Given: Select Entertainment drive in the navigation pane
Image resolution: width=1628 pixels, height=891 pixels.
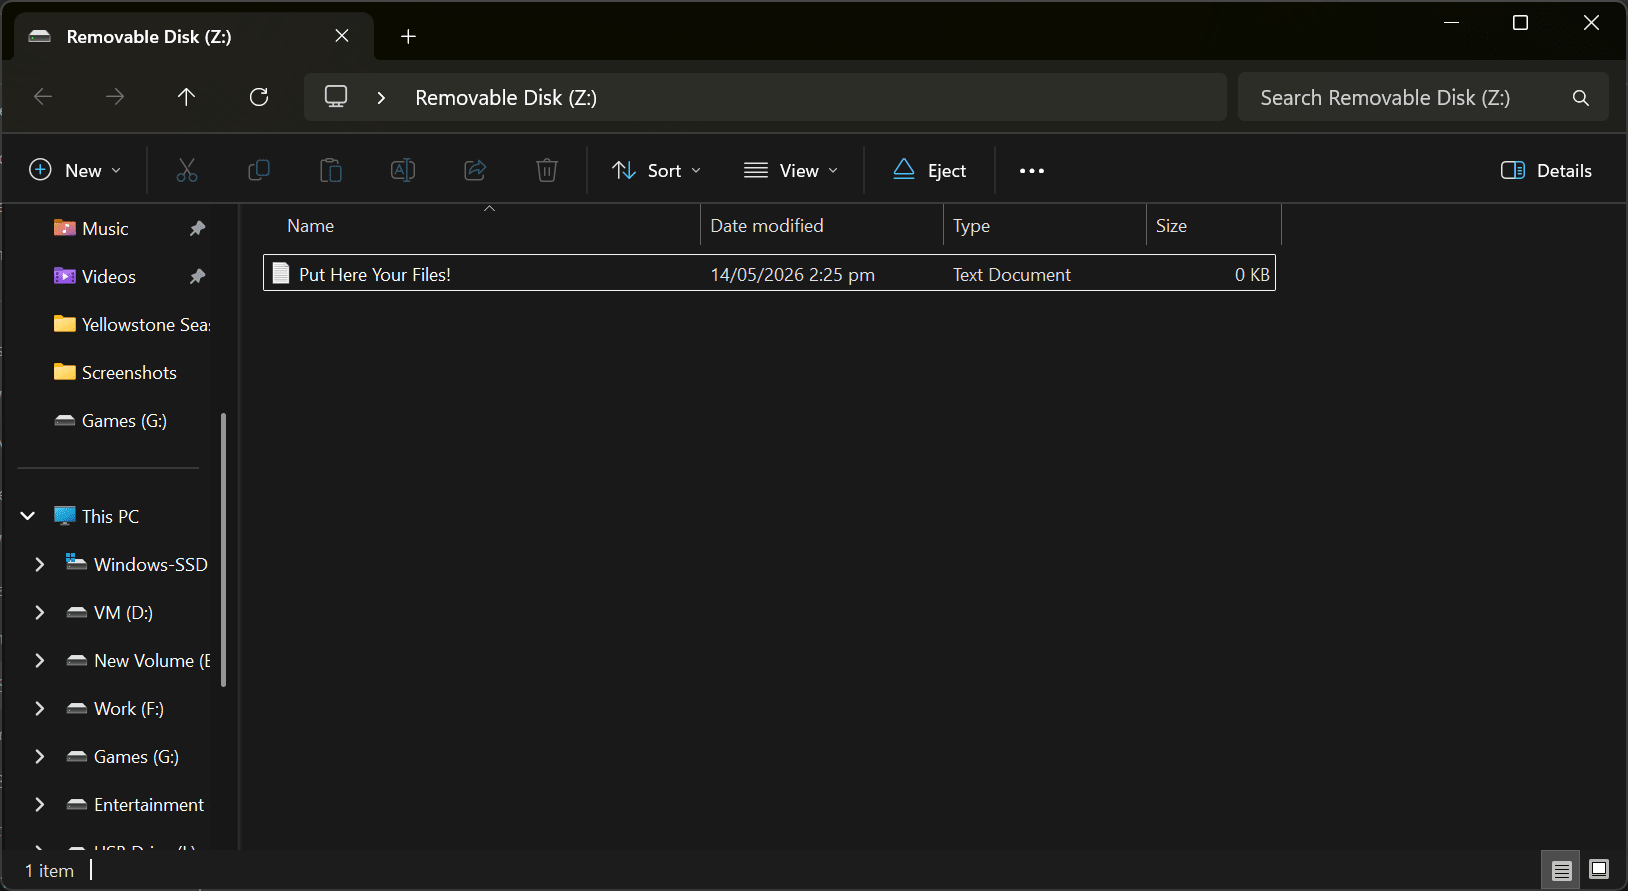Looking at the screenshot, I should click(x=148, y=805).
